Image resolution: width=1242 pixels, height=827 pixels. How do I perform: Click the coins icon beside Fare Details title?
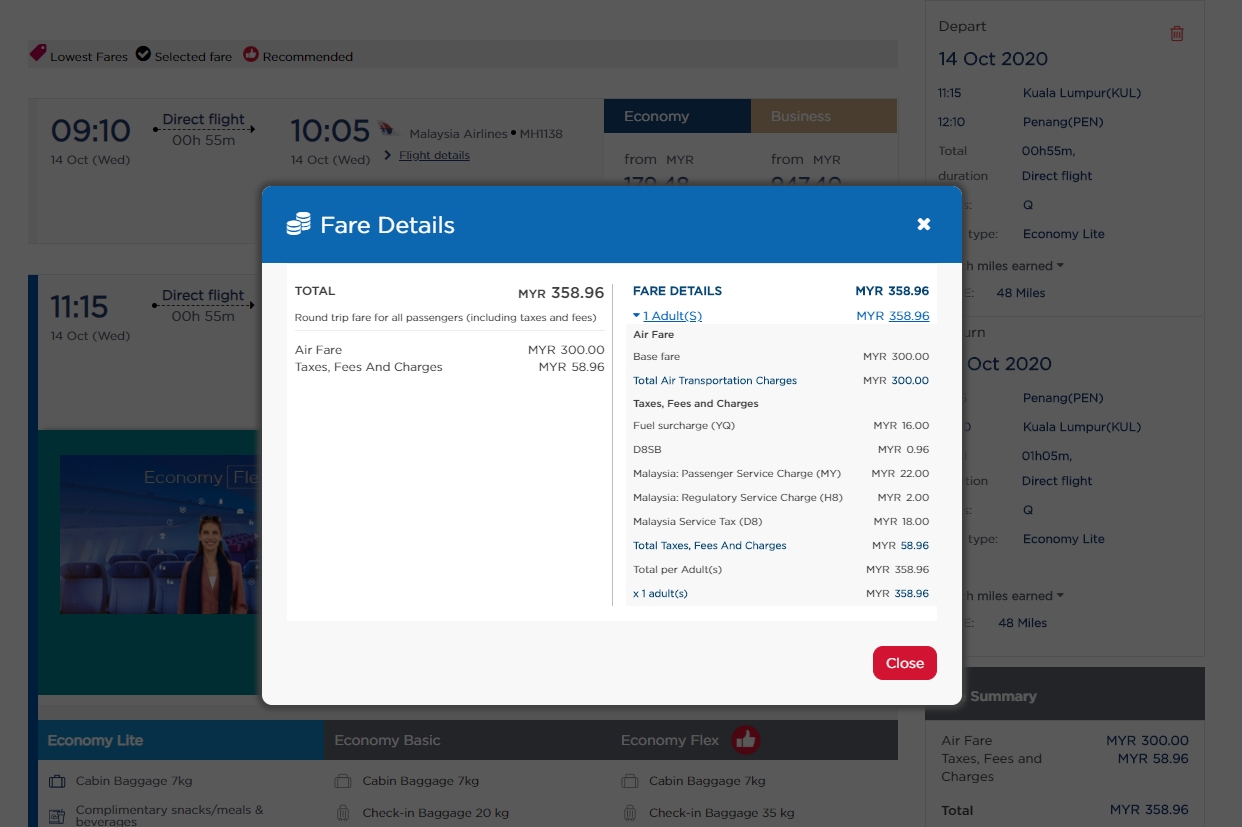pos(298,225)
